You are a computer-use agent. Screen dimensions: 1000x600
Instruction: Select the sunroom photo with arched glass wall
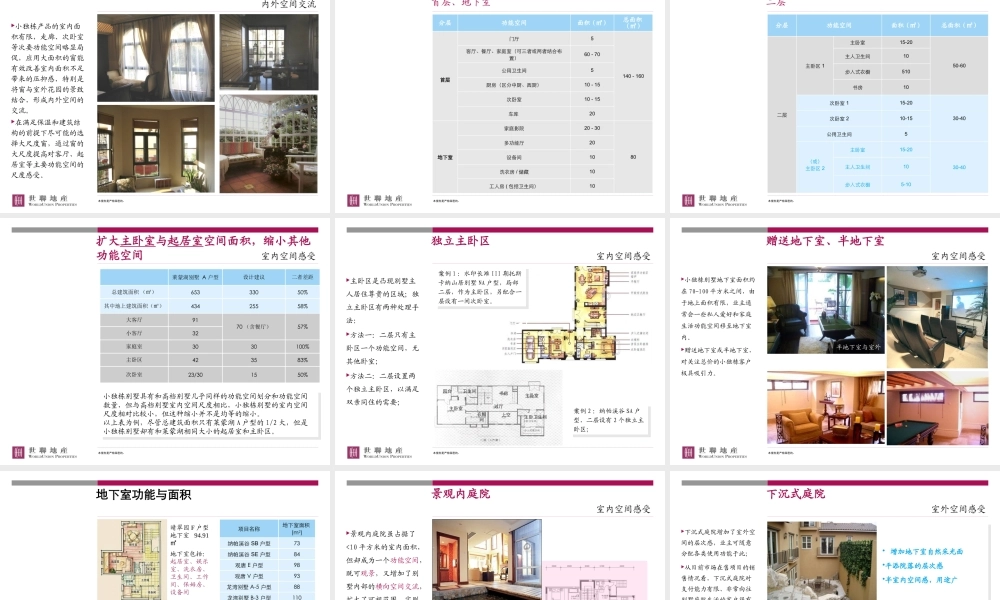268,143
